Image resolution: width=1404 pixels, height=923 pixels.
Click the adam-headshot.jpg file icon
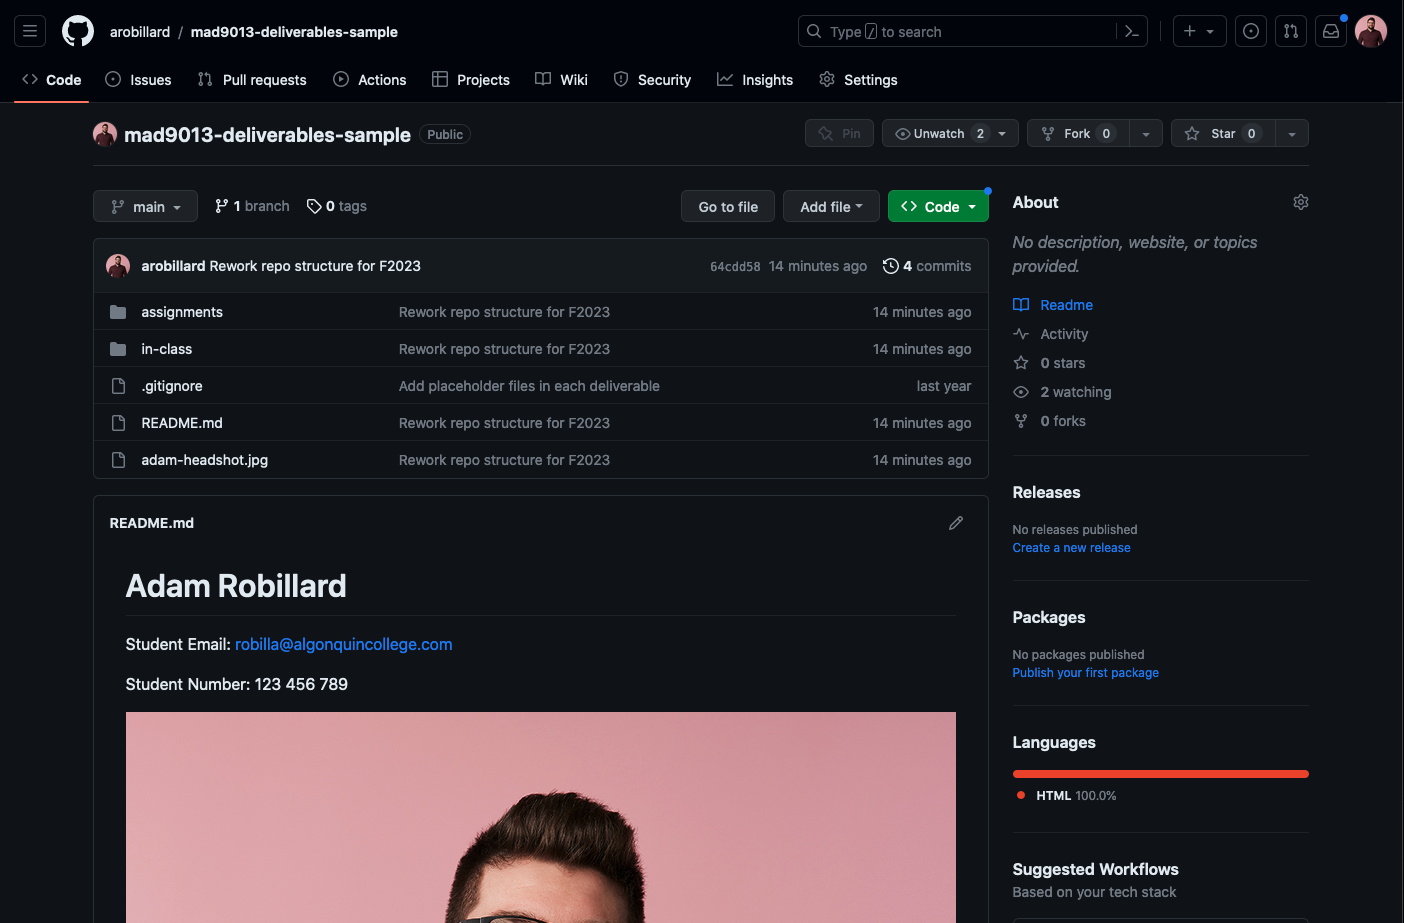tap(118, 460)
